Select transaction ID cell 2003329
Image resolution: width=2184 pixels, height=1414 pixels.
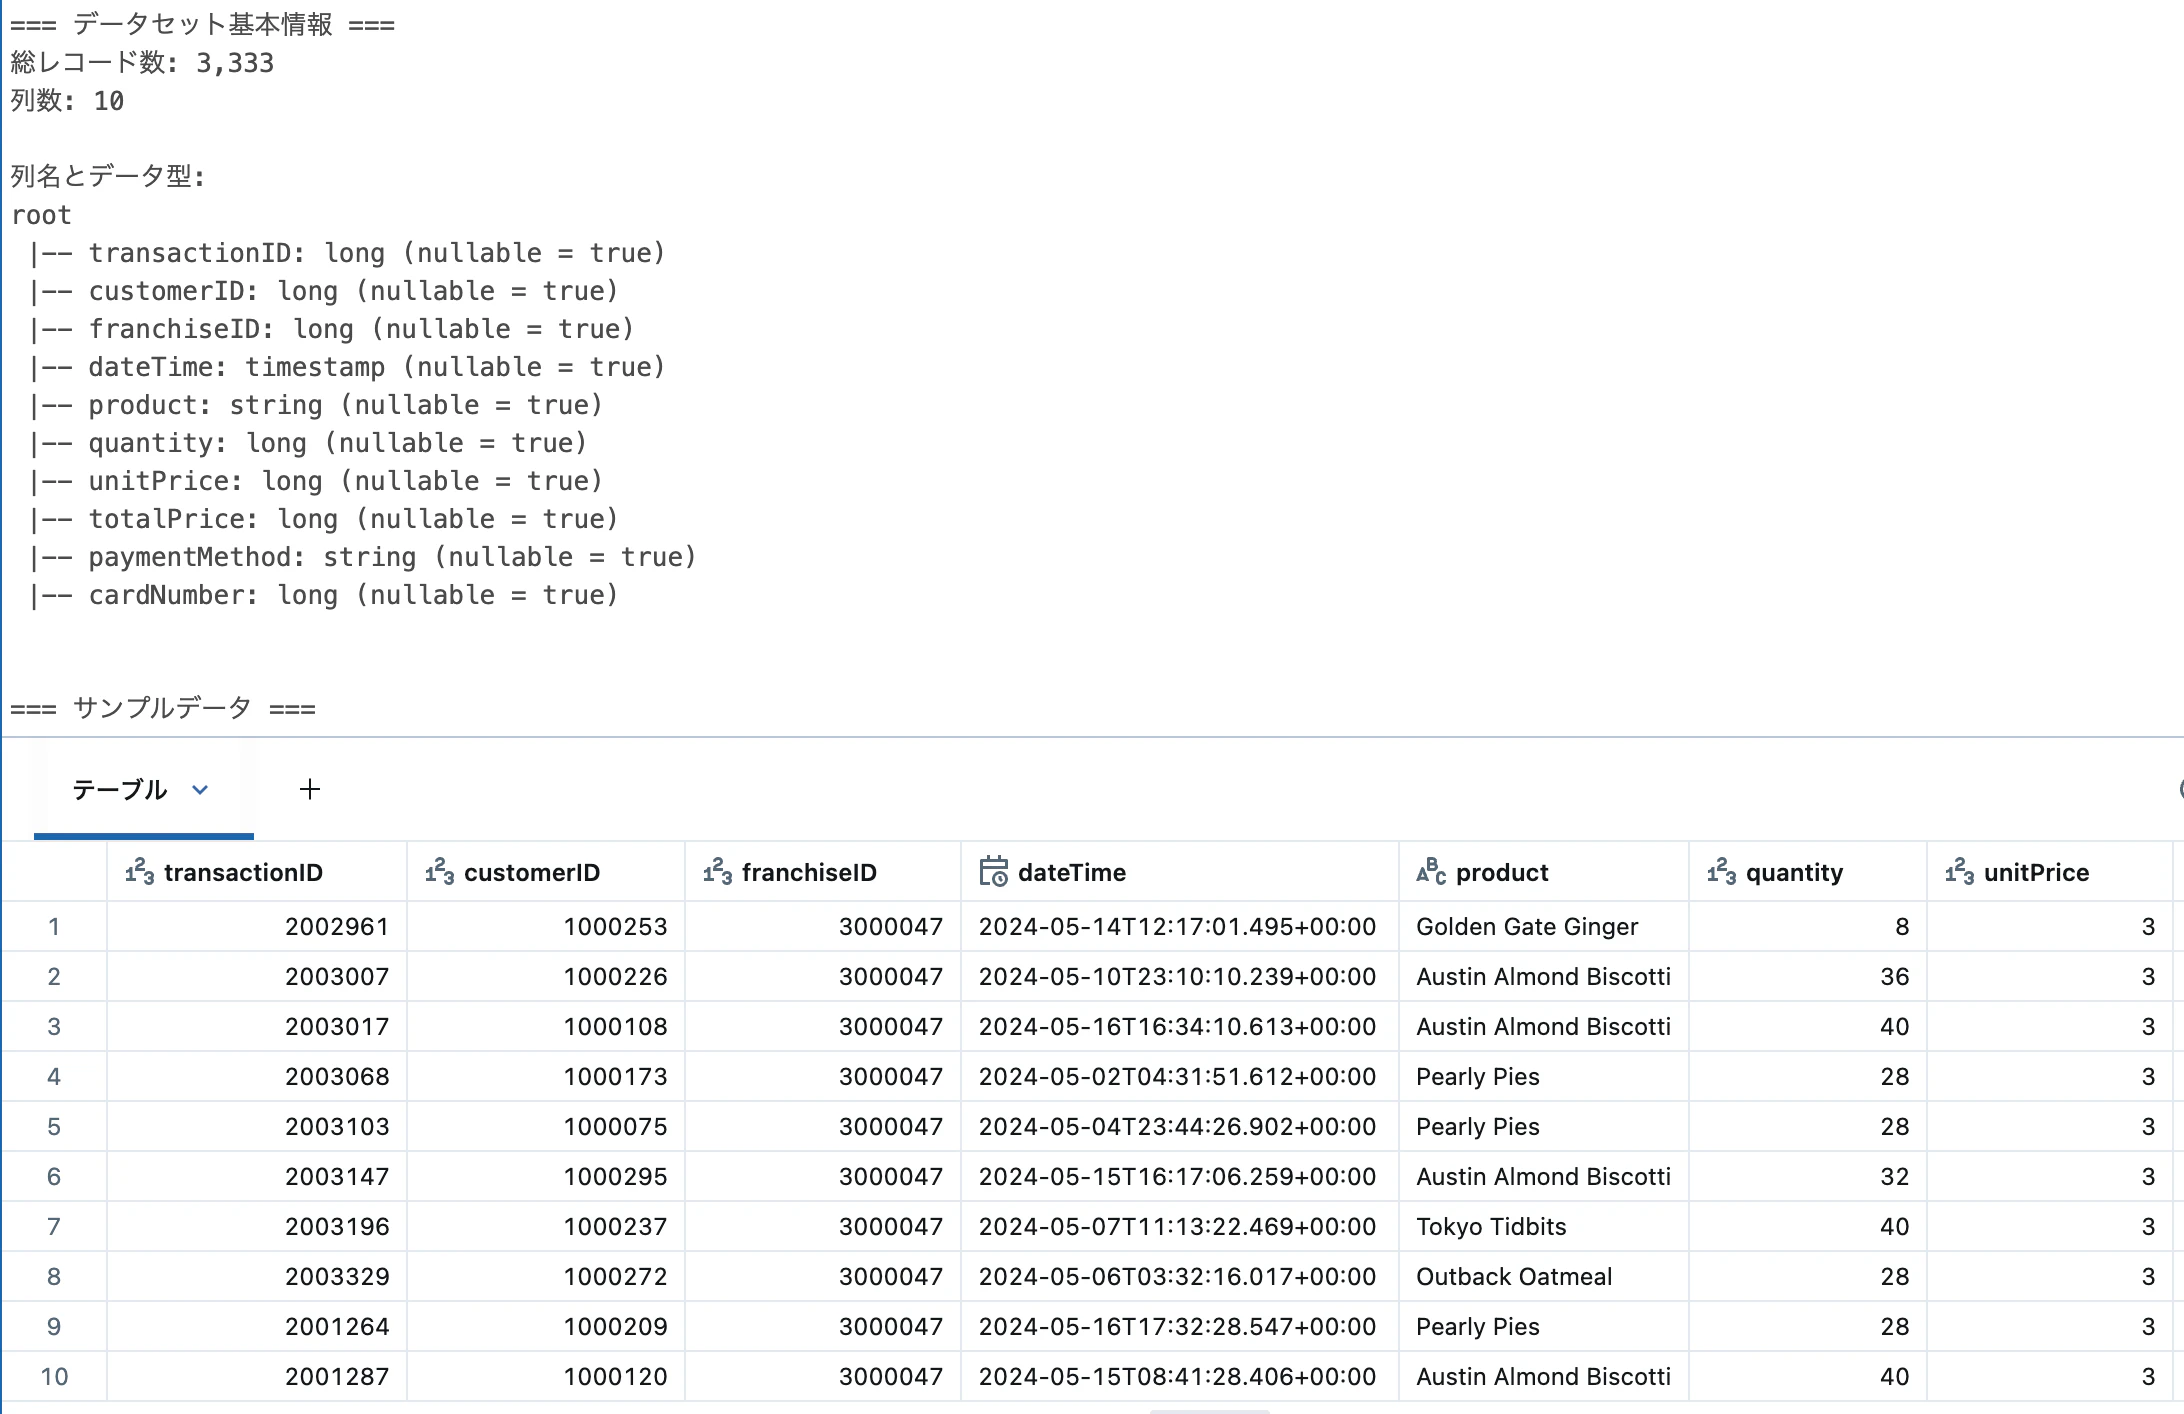click(257, 1276)
